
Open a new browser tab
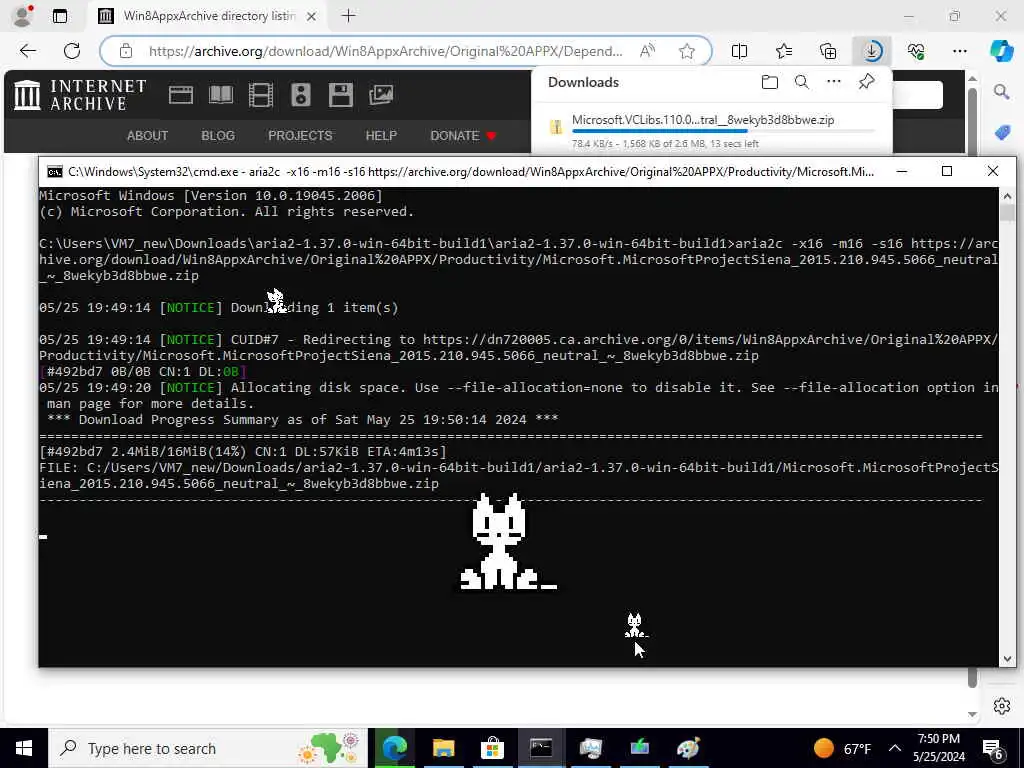click(x=349, y=16)
